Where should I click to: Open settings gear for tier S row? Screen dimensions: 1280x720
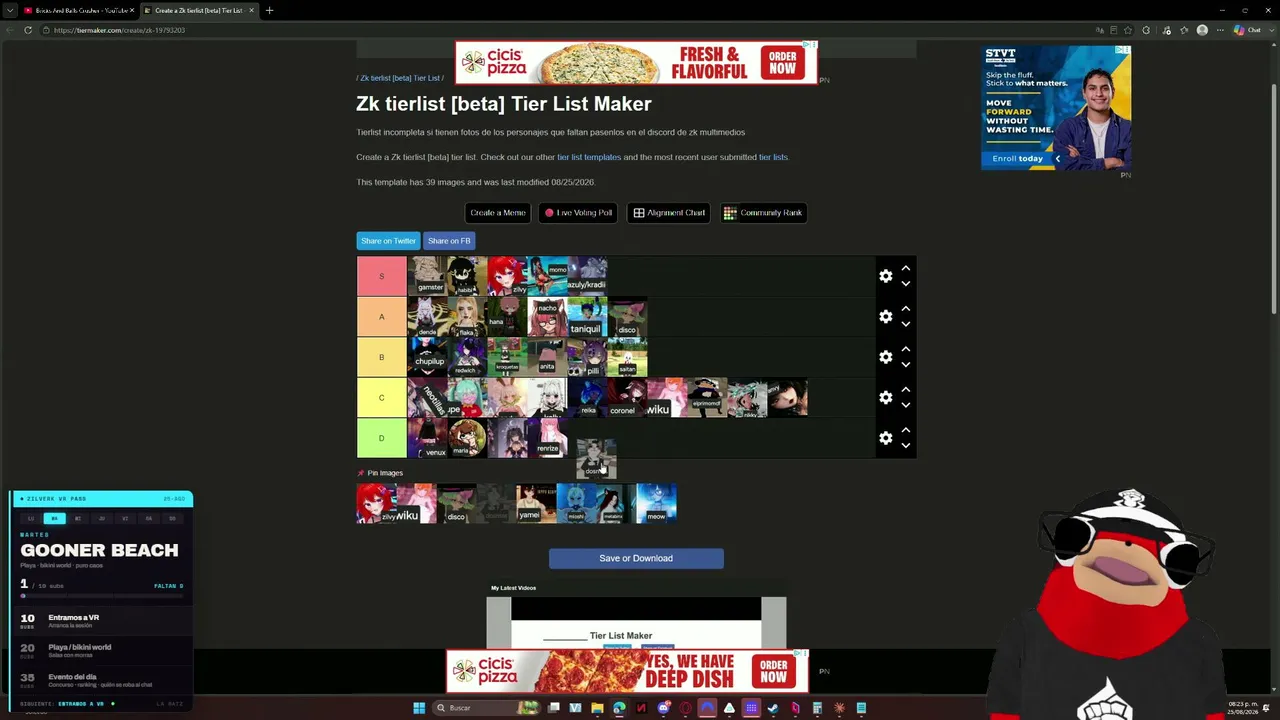click(x=885, y=276)
